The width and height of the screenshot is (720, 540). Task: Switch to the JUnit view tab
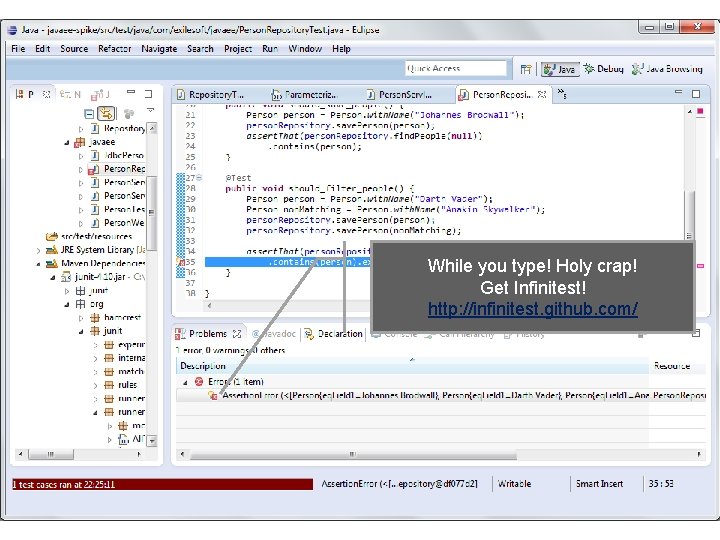click(x=101, y=95)
